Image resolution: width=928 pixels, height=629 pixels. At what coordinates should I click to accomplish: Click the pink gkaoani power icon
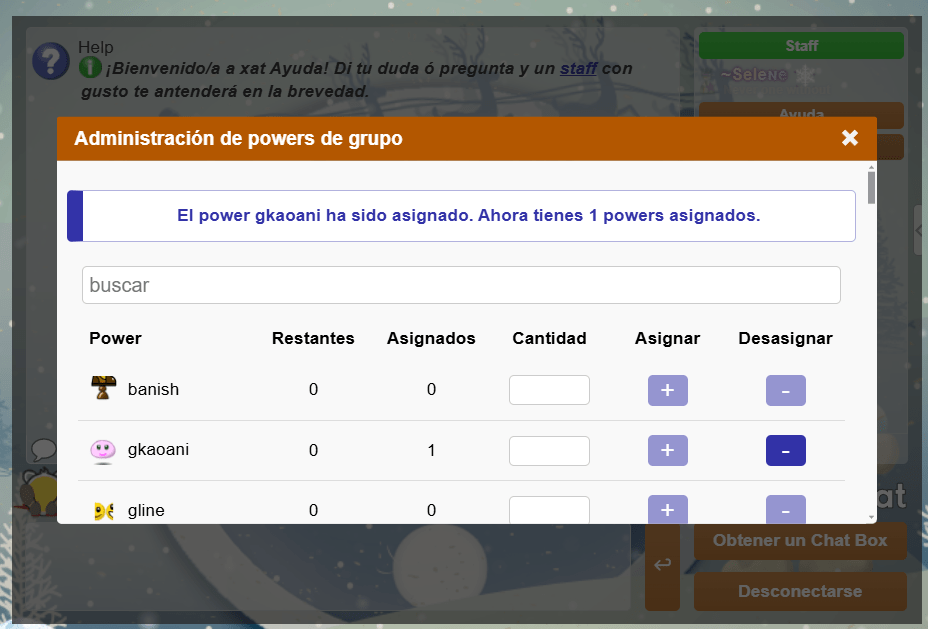103,450
